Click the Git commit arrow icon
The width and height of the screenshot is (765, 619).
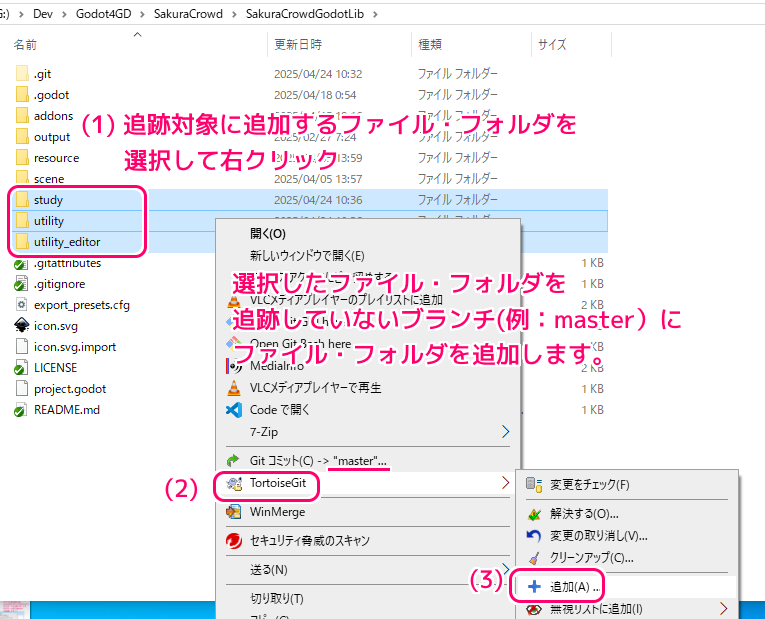pyautogui.click(x=233, y=460)
